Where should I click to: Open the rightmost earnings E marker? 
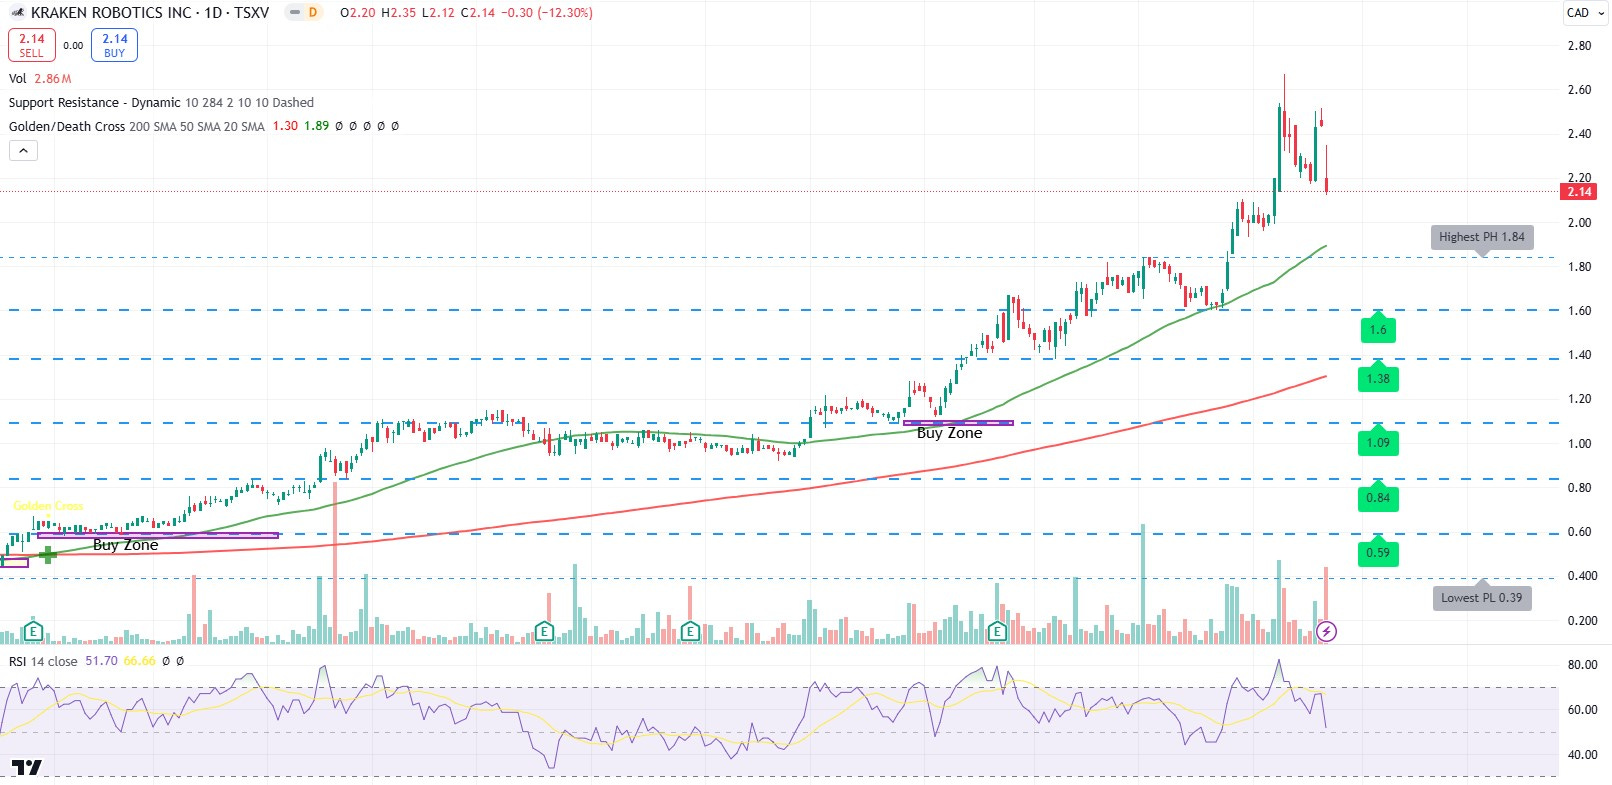[997, 631]
